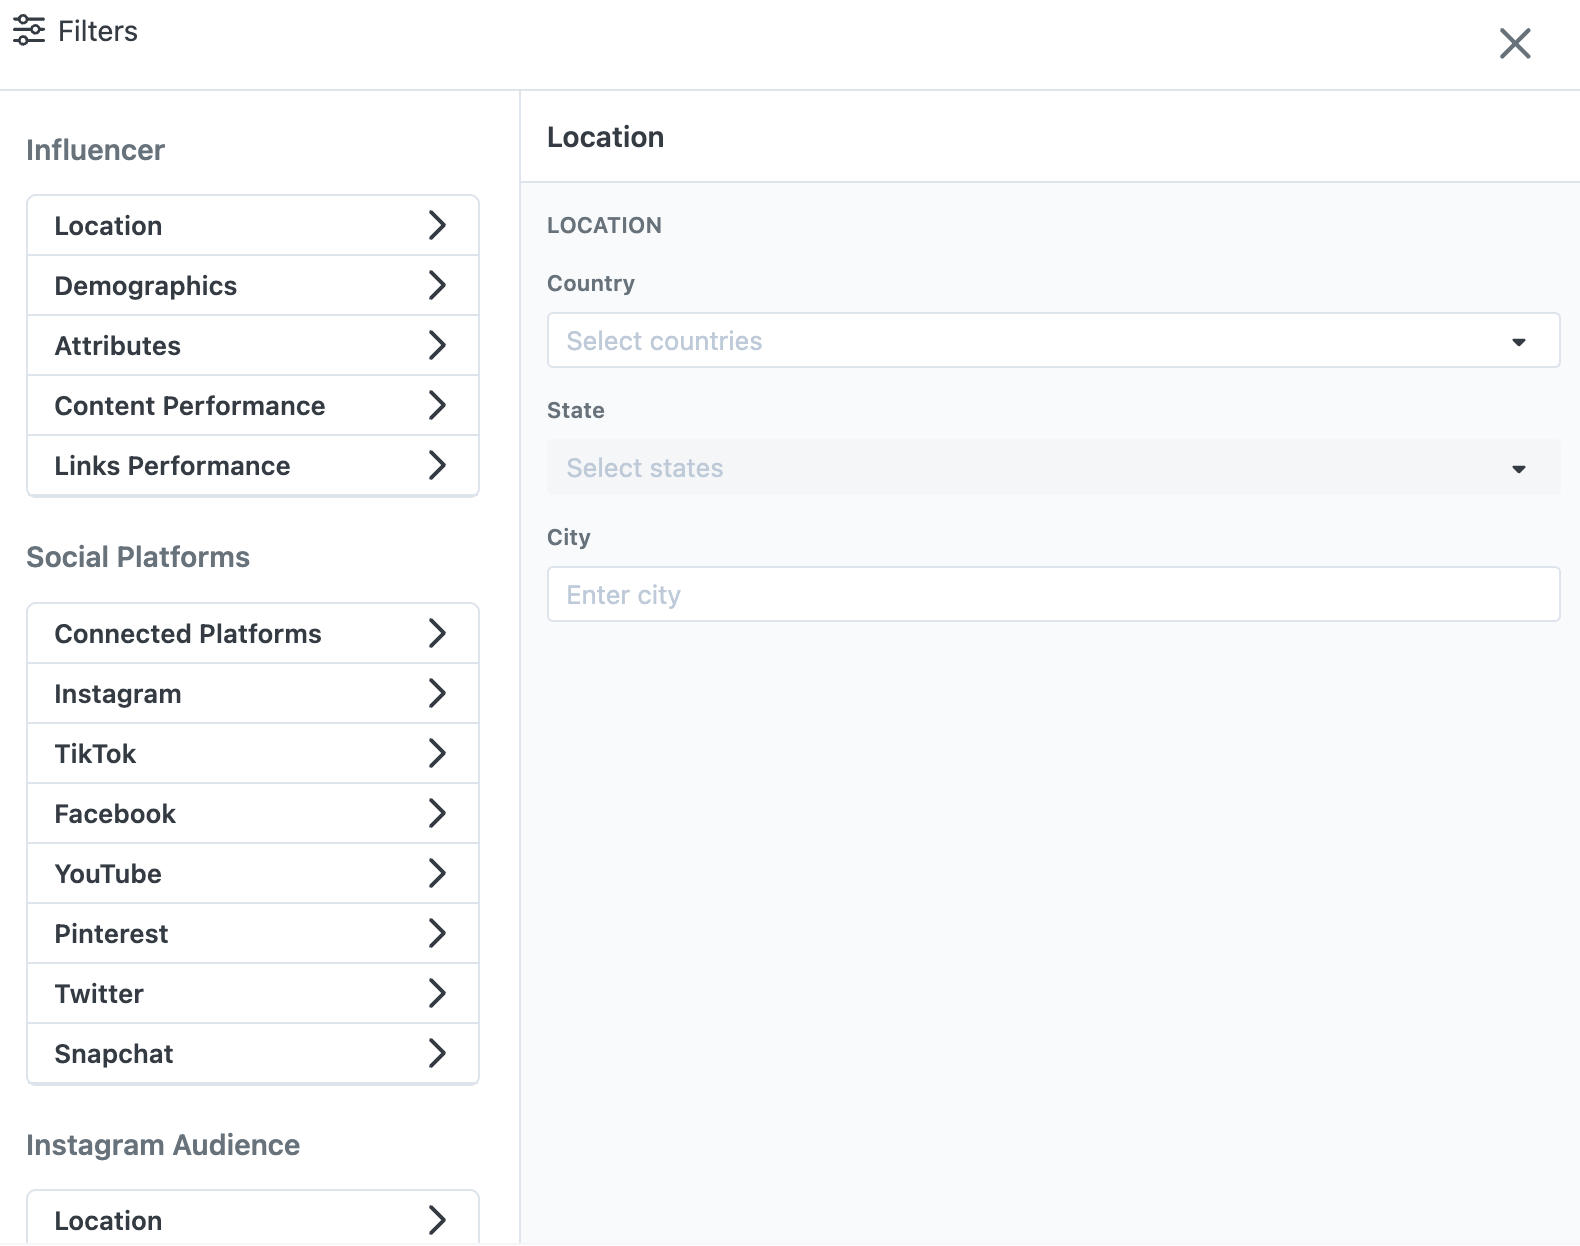Open the Demographics filter category
The width and height of the screenshot is (1580, 1246).
click(x=253, y=286)
